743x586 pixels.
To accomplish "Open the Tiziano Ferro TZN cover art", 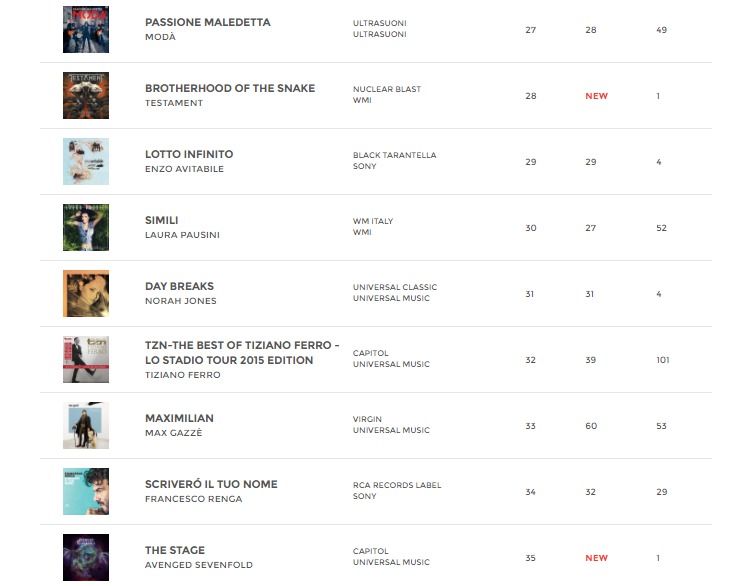I will 86,360.
